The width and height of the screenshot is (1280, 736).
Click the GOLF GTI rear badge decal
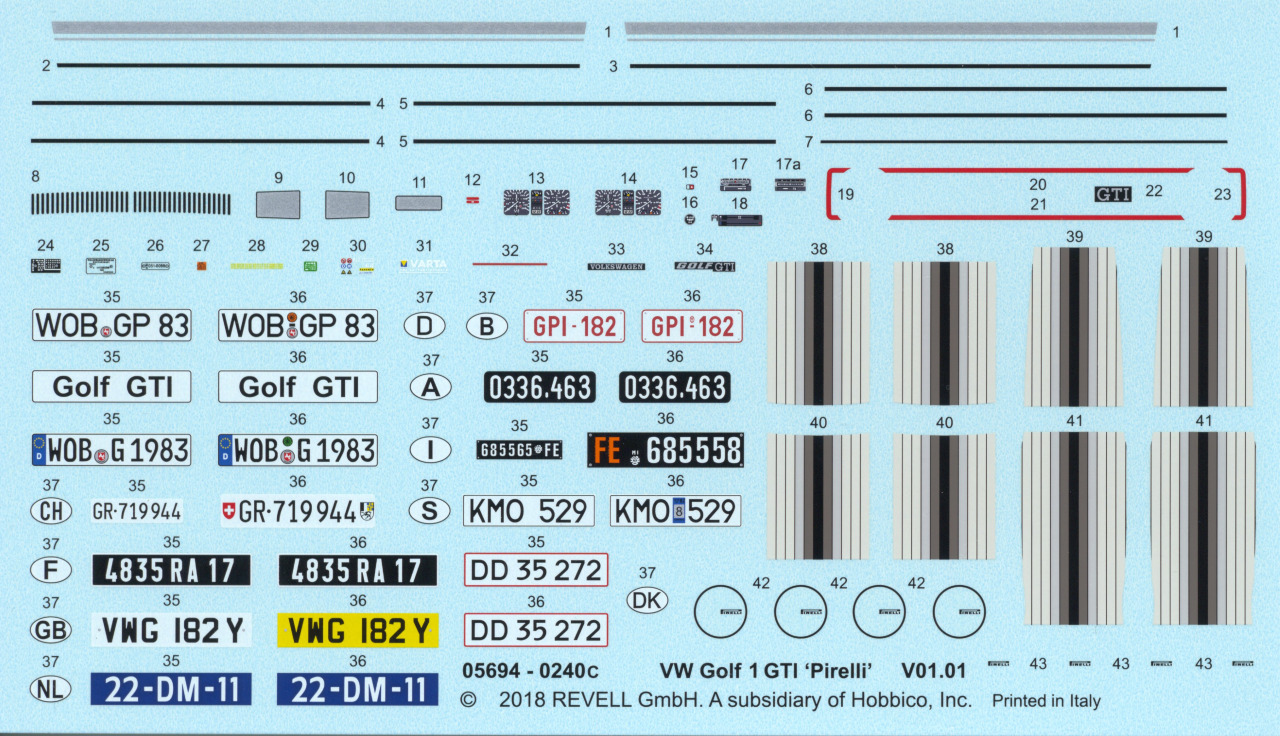coord(705,266)
